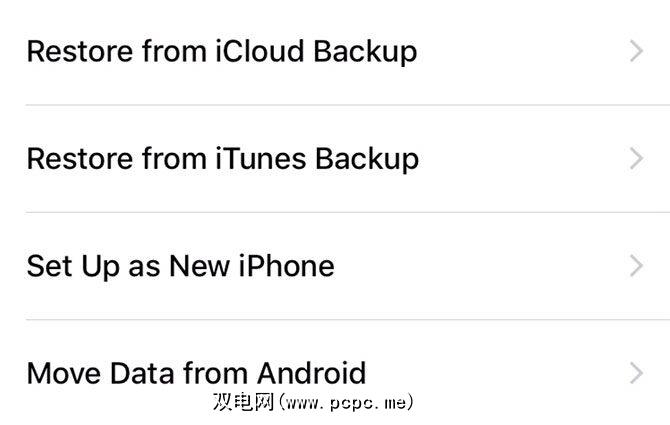Open Move Data from Android

(196, 374)
